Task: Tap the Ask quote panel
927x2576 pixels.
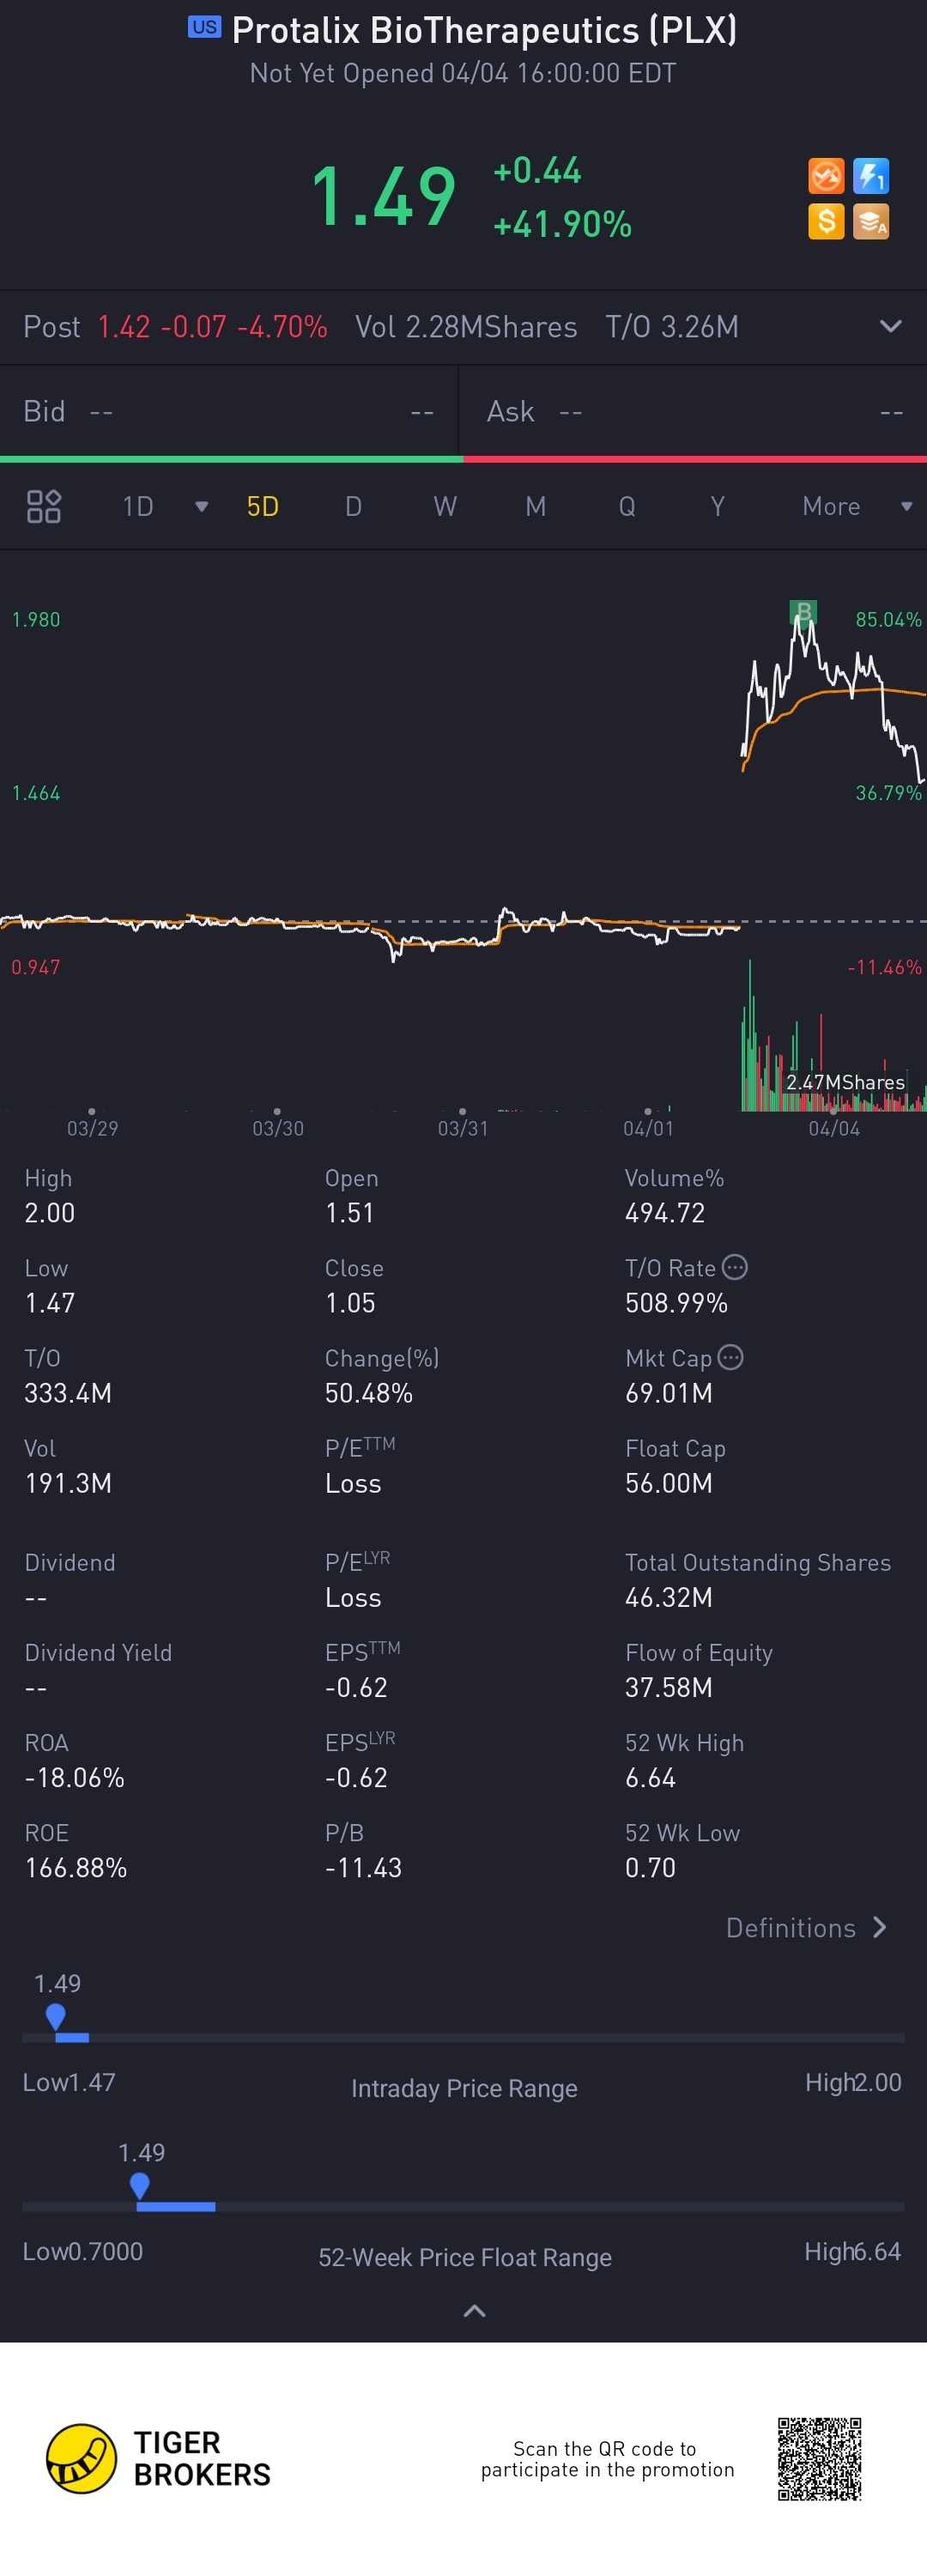Action: point(693,411)
